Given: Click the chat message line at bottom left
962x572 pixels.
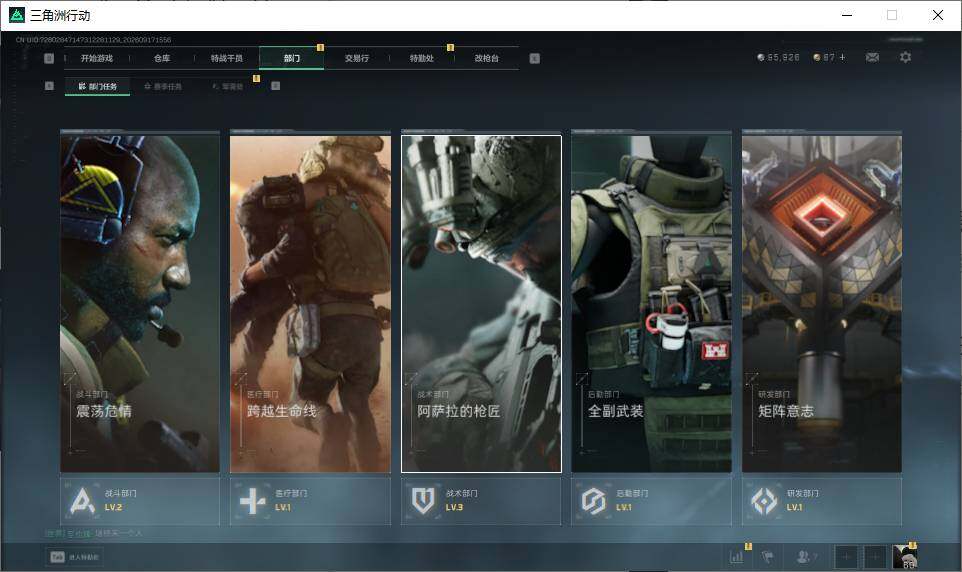Looking at the screenshot, I should click(93, 533).
